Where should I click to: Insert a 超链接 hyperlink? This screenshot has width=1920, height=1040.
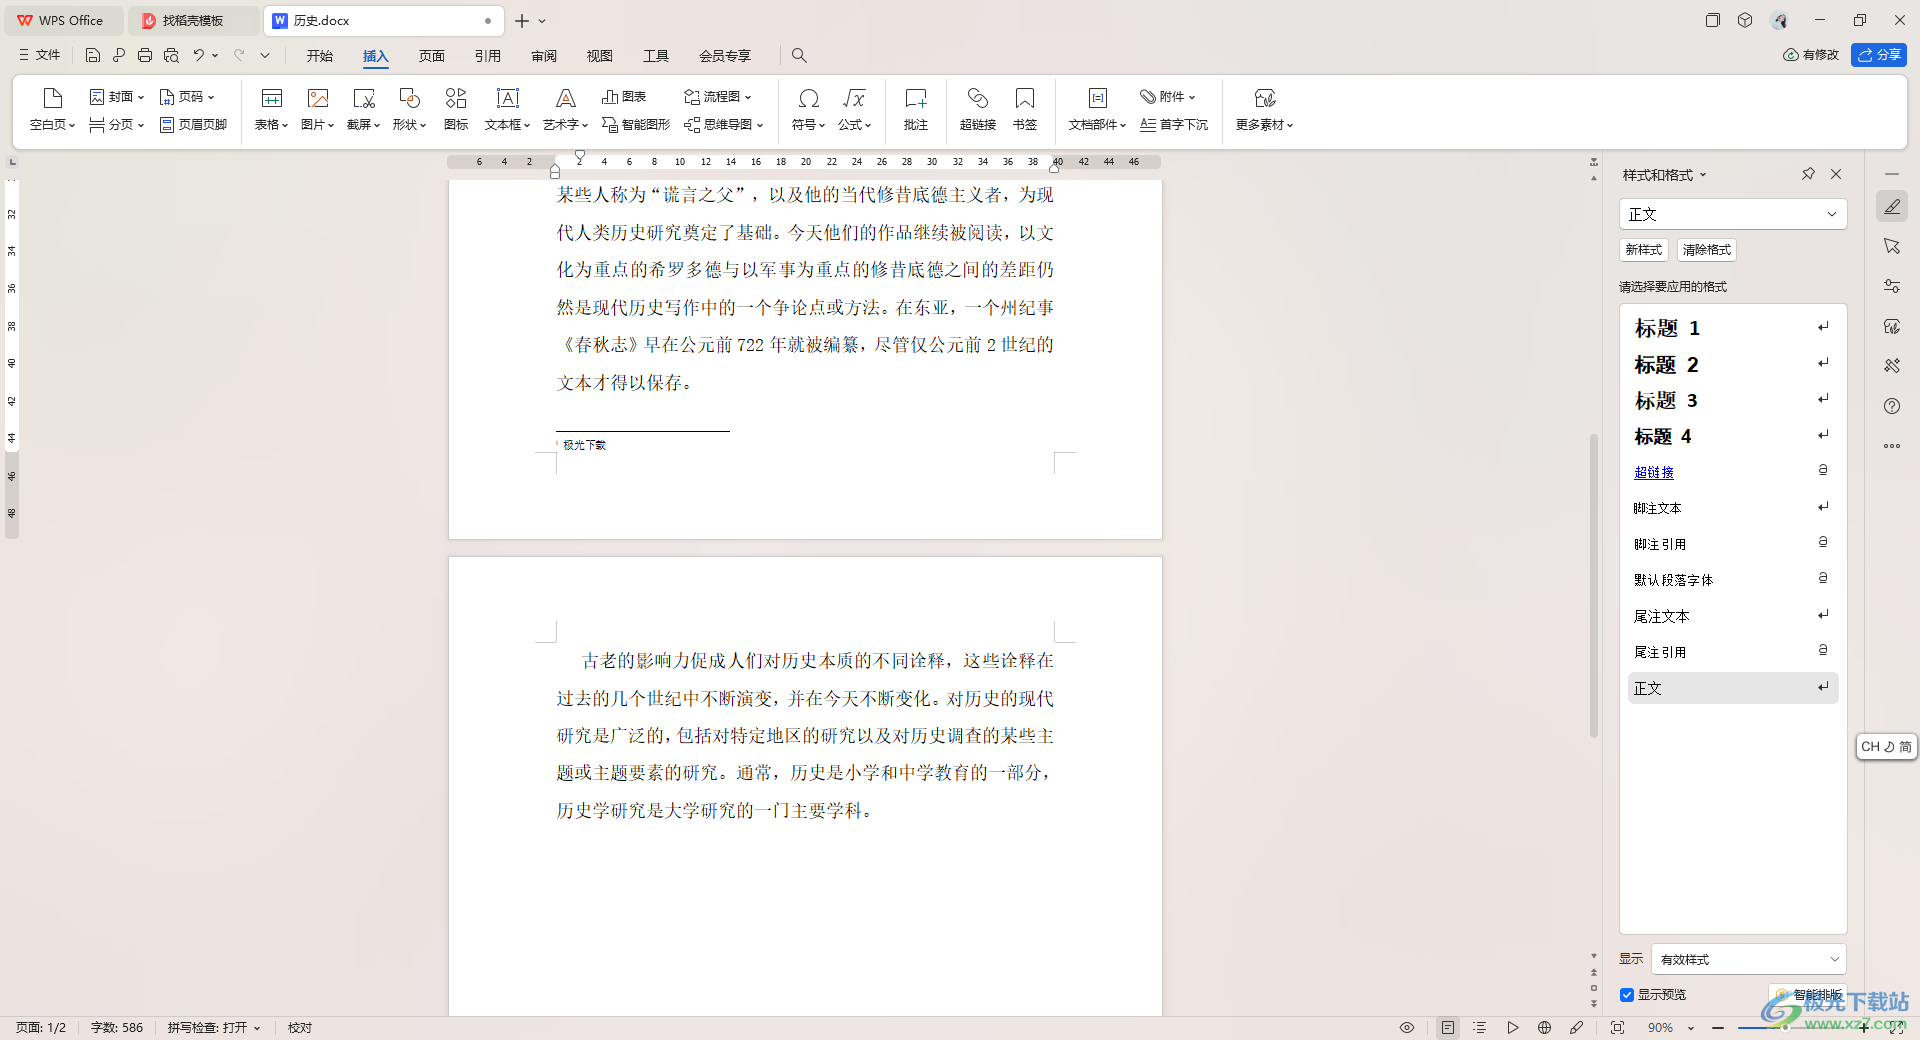coord(978,109)
